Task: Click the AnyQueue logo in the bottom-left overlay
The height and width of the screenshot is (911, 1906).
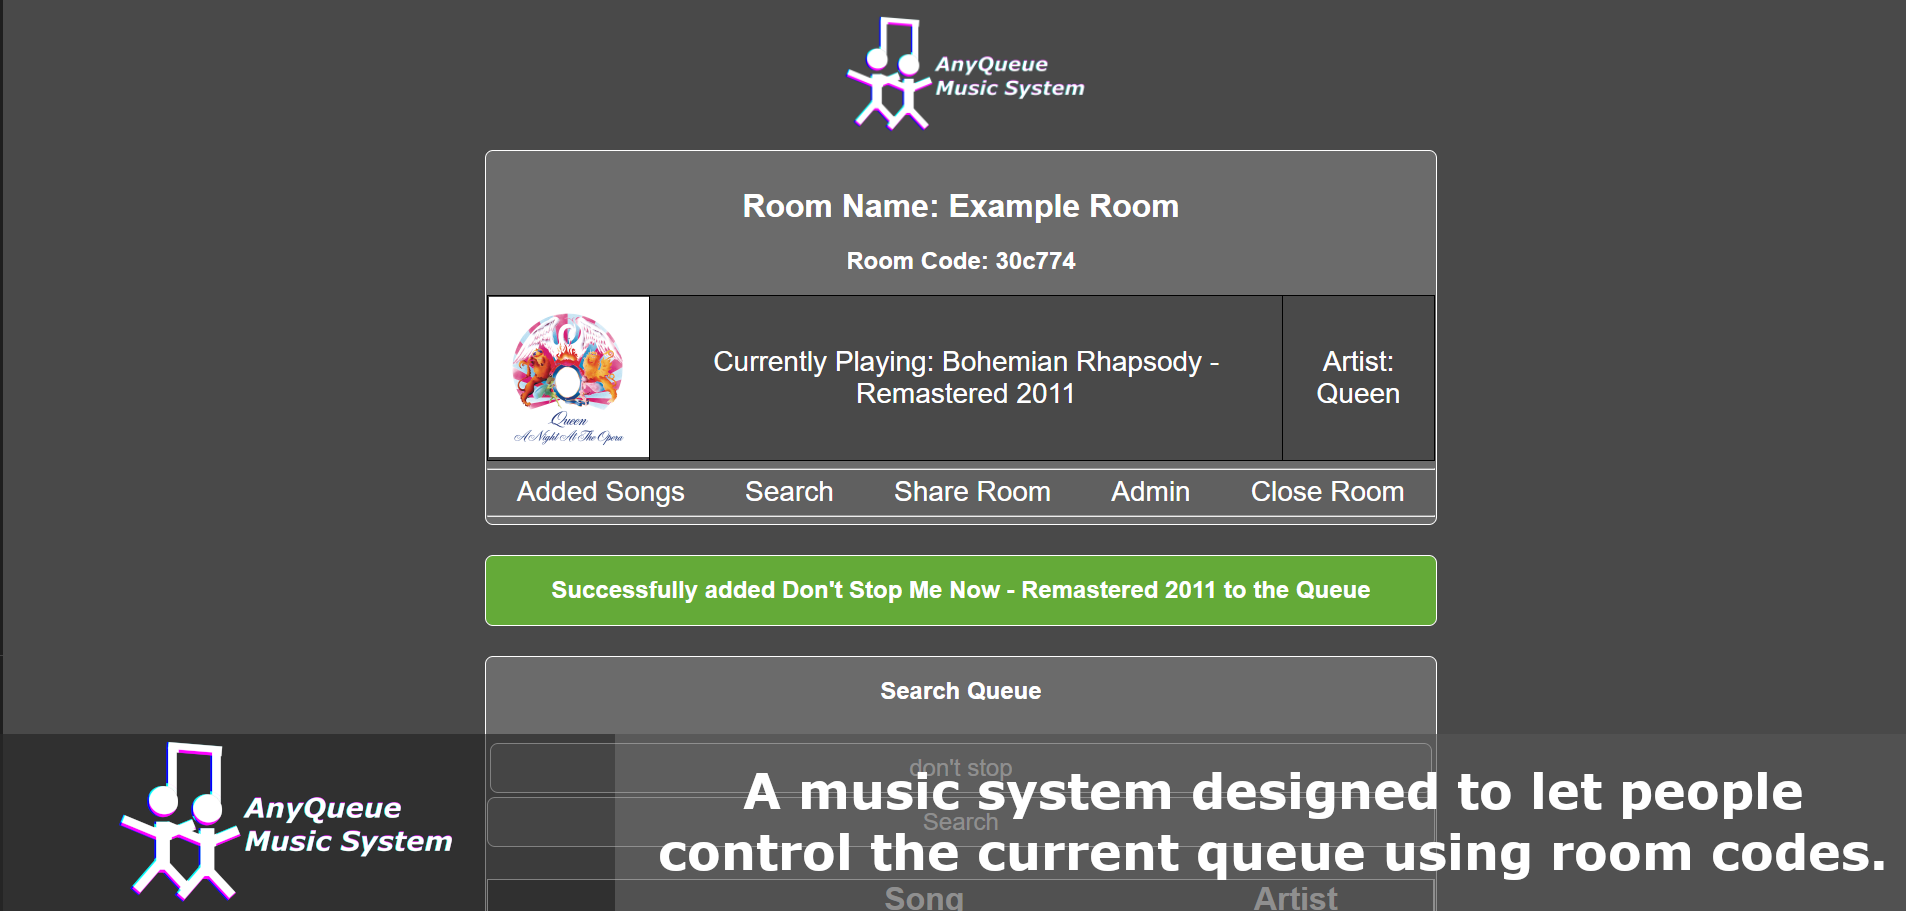Action: pos(286,822)
